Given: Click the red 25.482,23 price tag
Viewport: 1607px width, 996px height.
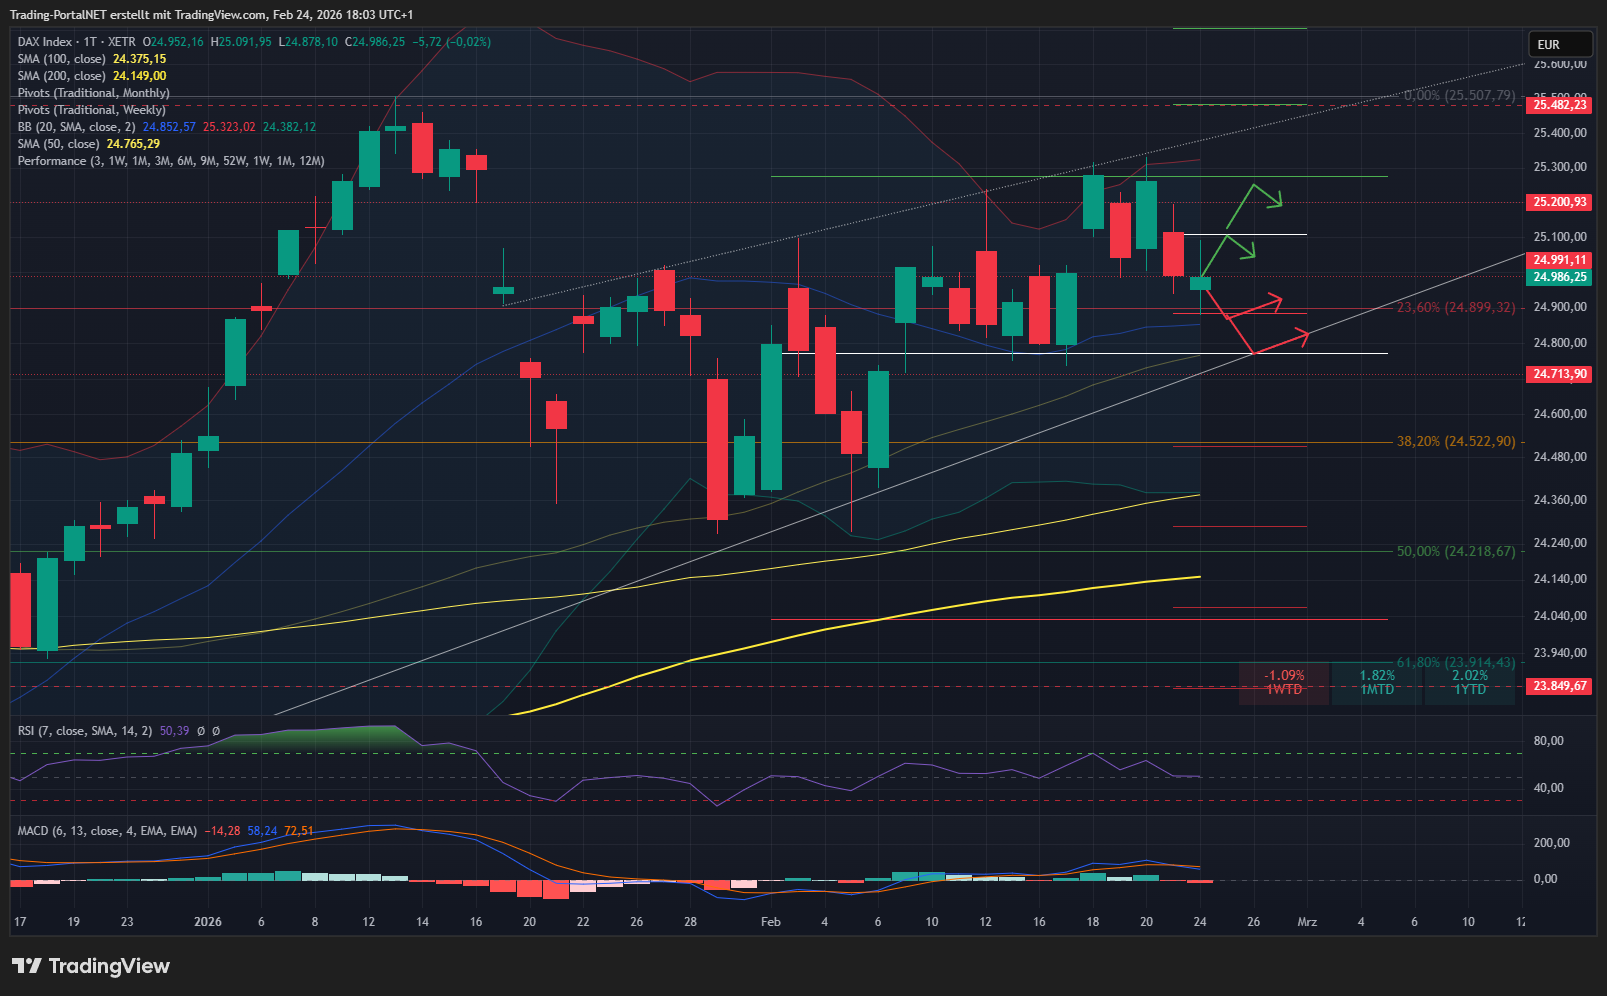Looking at the screenshot, I should pyautogui.click(x=1559, y=105).
